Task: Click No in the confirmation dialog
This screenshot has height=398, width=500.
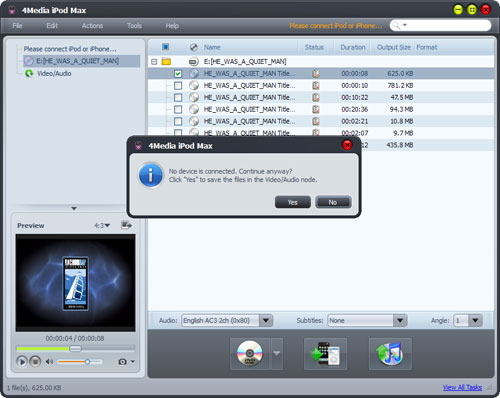Action: 333,202
